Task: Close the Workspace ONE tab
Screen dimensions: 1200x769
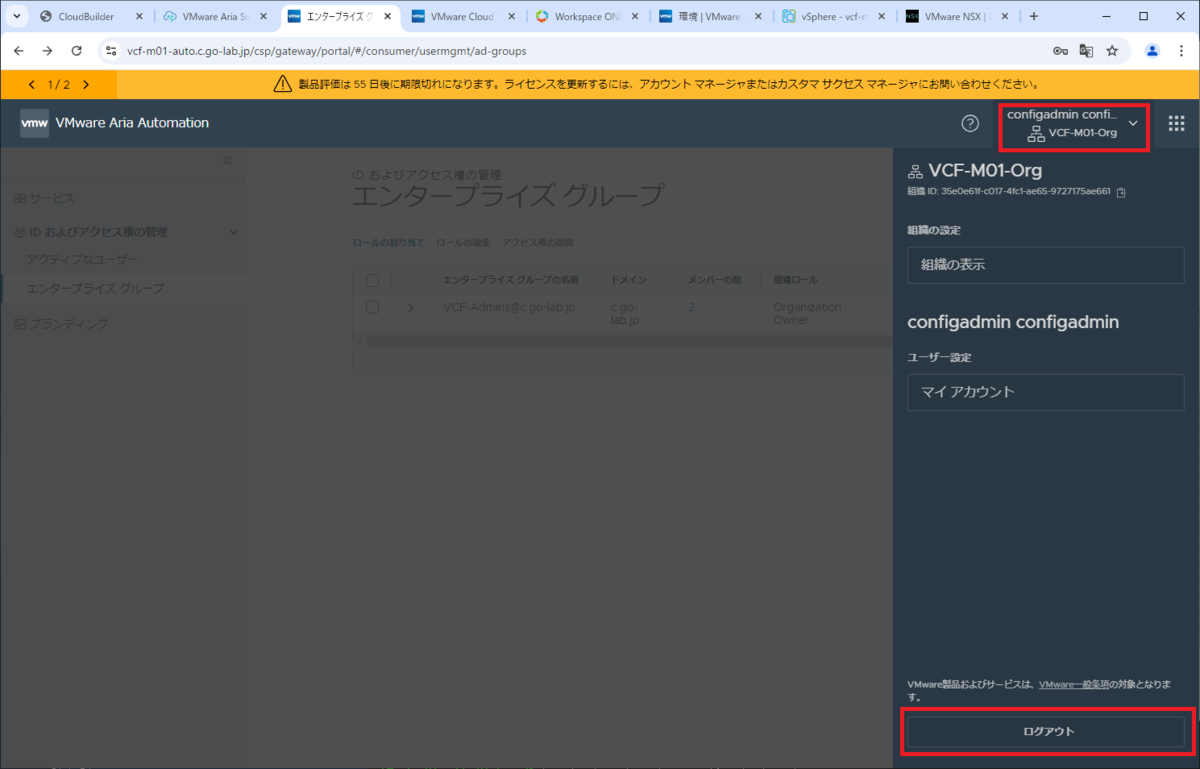Action: pos(634,17)
